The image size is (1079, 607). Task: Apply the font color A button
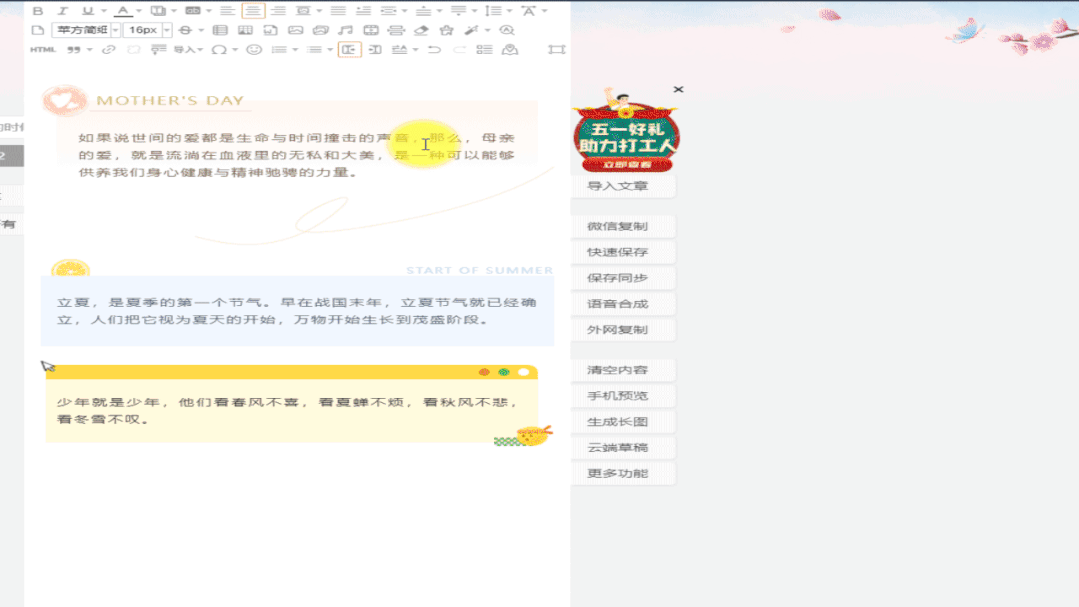pos(123,11)
